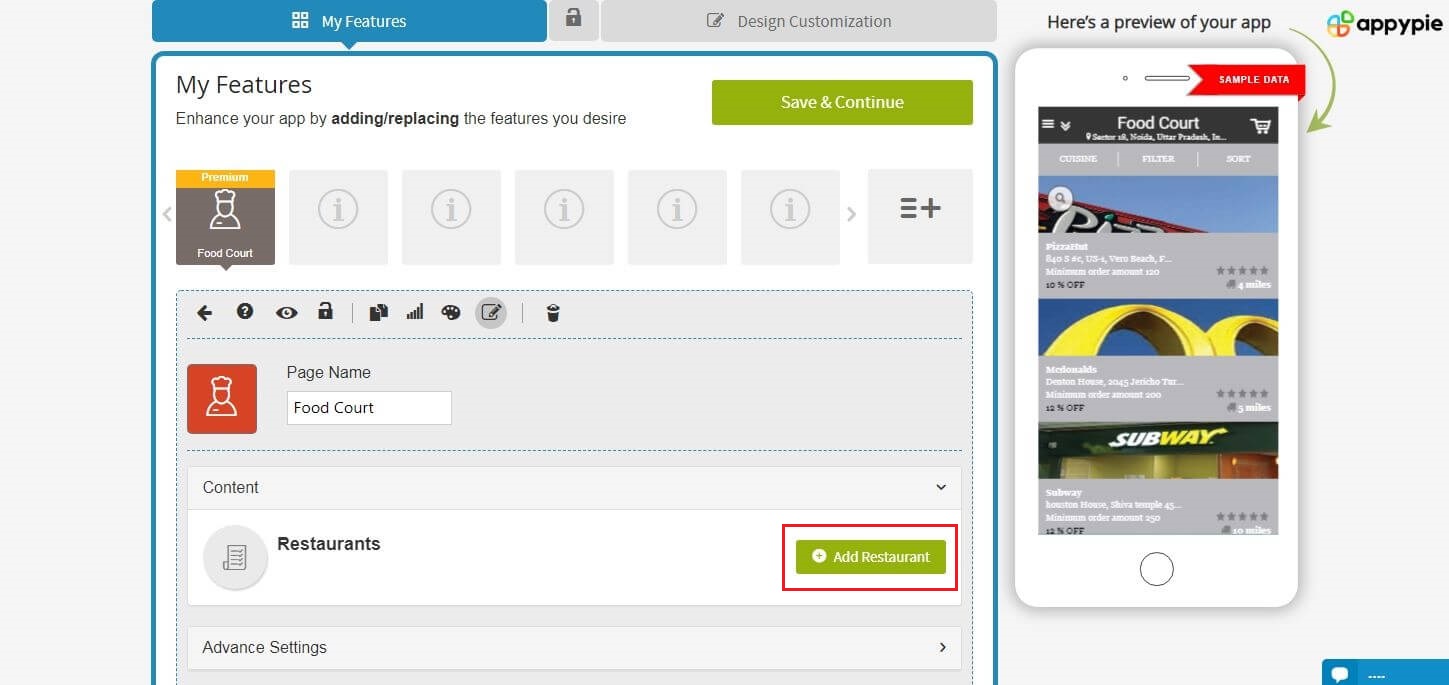The height and width of the screenshot is (685, 1449).
Task: Expand the Advance Settings section
Action: point(574,648)
